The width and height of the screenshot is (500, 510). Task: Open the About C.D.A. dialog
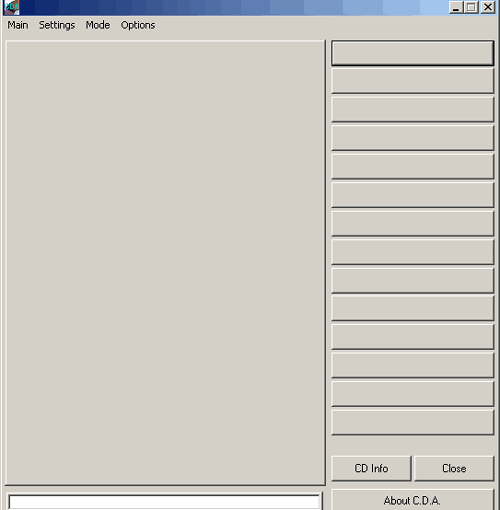pos(412,500)
